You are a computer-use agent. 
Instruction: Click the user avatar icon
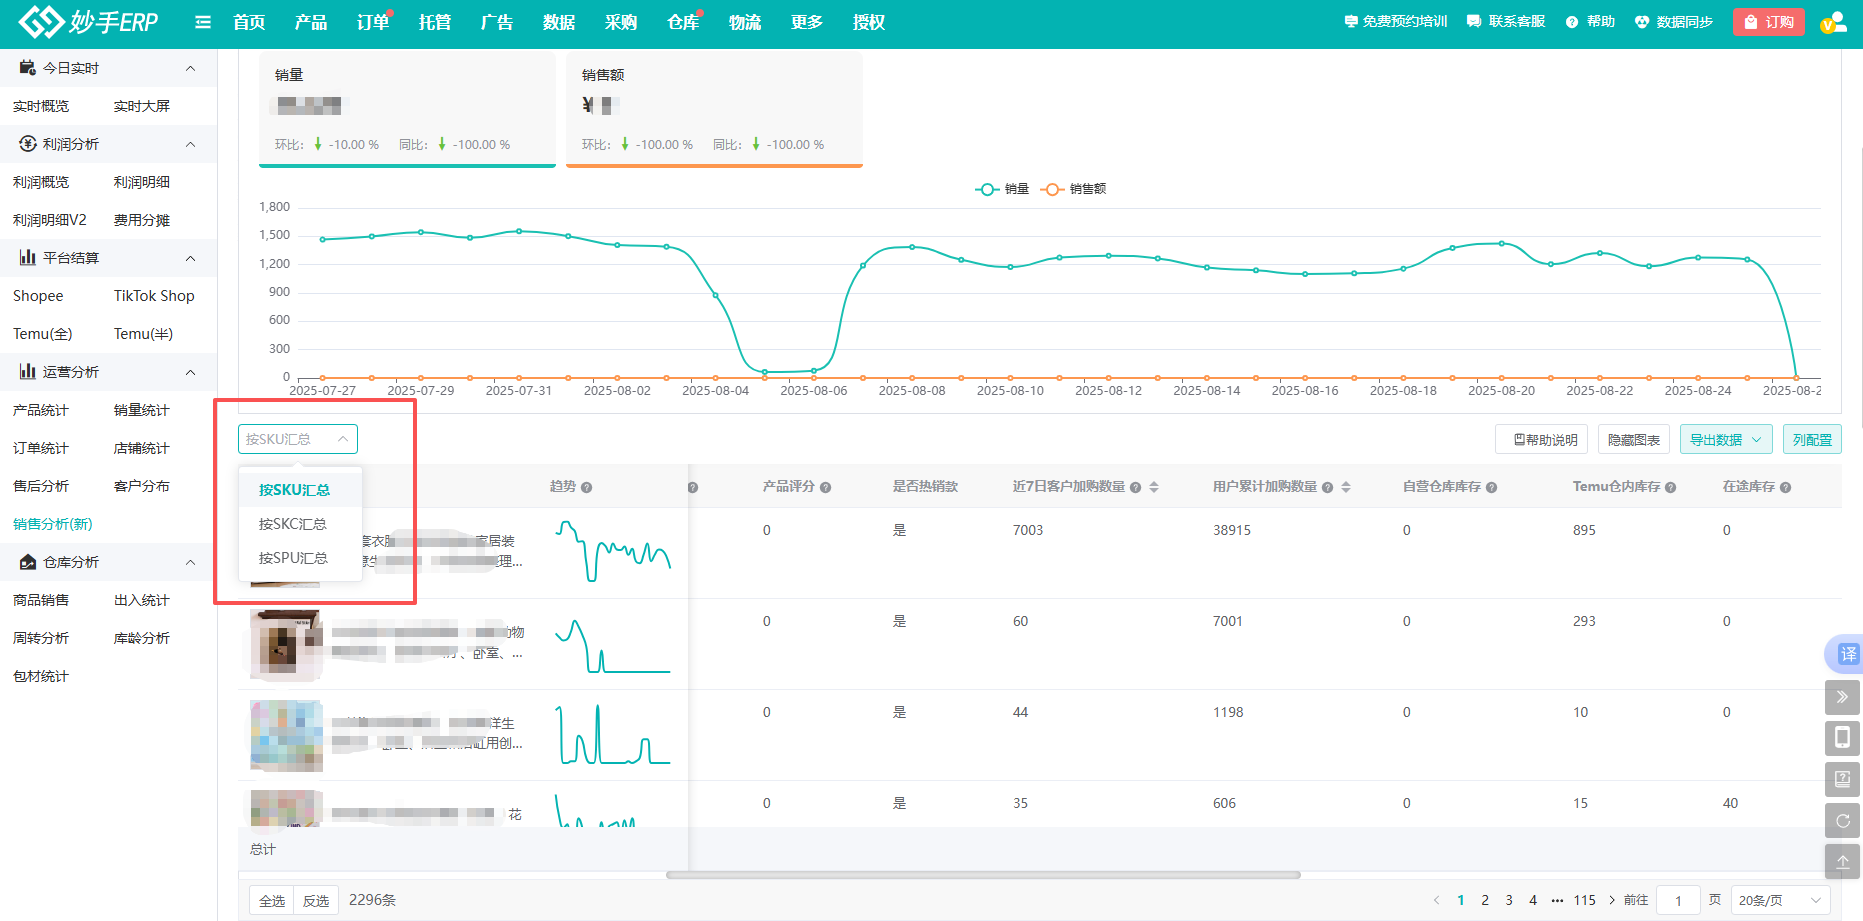(1832, 22)
